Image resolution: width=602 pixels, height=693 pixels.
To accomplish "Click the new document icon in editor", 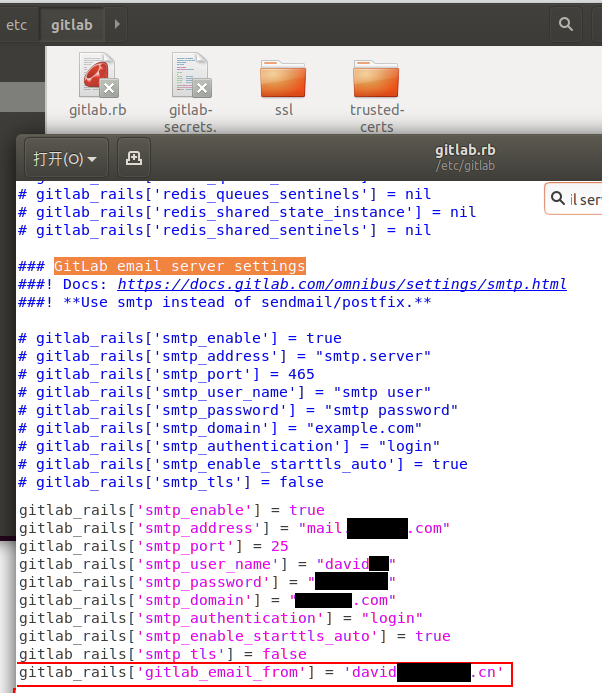I will pos(133,158).
